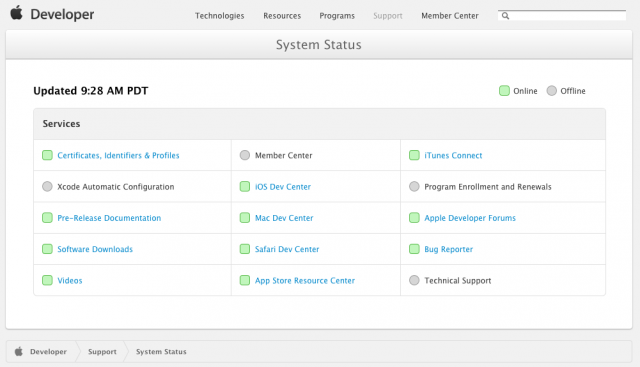Image resolution: width=640 pixels, height=367 pixels.
Task: Click green status icon beside Videos
Action: click(x=47, y=280)
